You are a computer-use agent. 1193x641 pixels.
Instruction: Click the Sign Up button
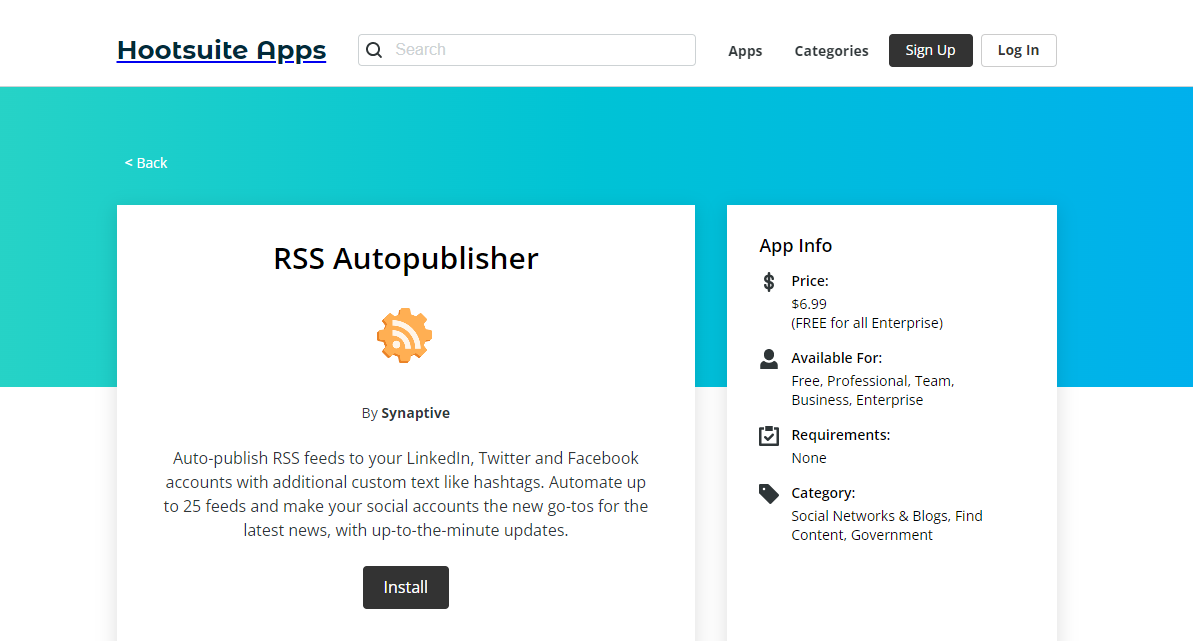click(x=931, y=50)
